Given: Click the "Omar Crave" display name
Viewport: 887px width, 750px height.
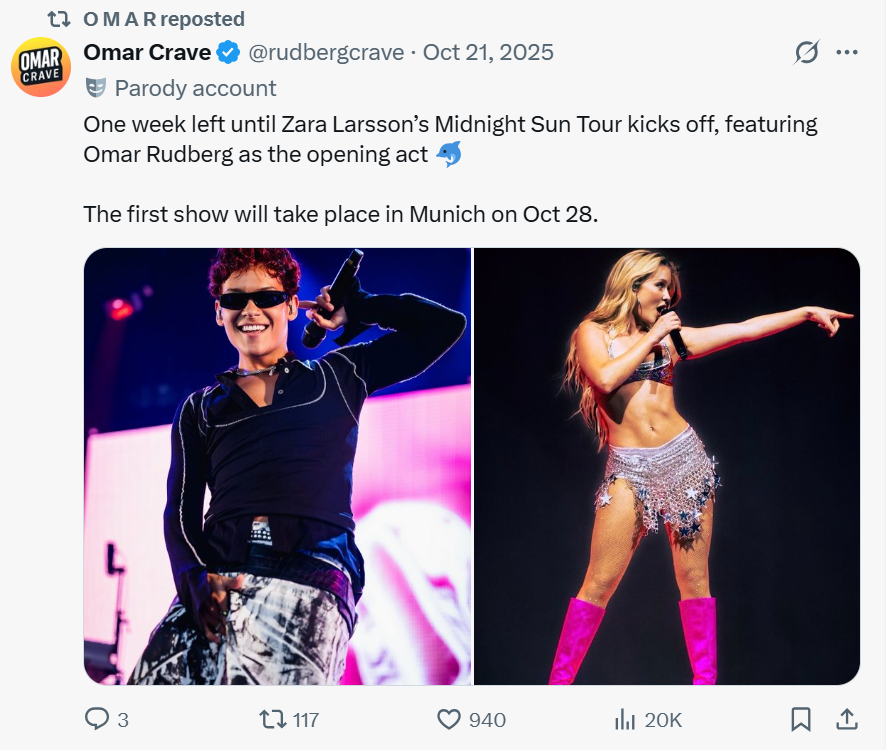Looking at the screenshot, I should [x=147, y=52].
